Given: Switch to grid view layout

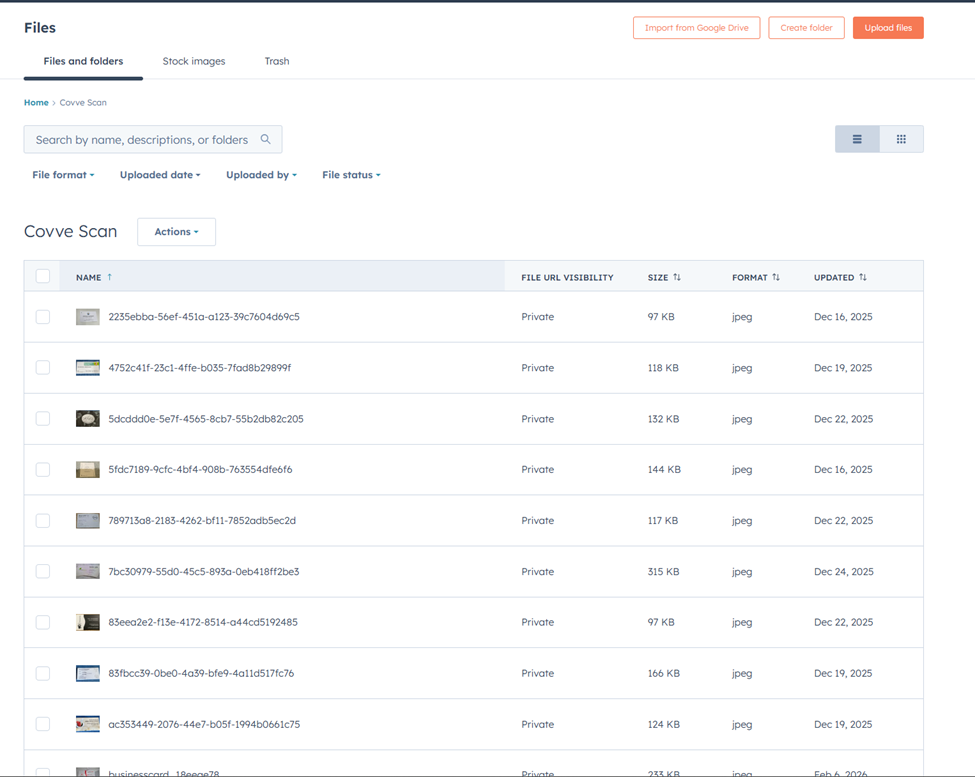Looking at the screenshot, I should 901,139.
